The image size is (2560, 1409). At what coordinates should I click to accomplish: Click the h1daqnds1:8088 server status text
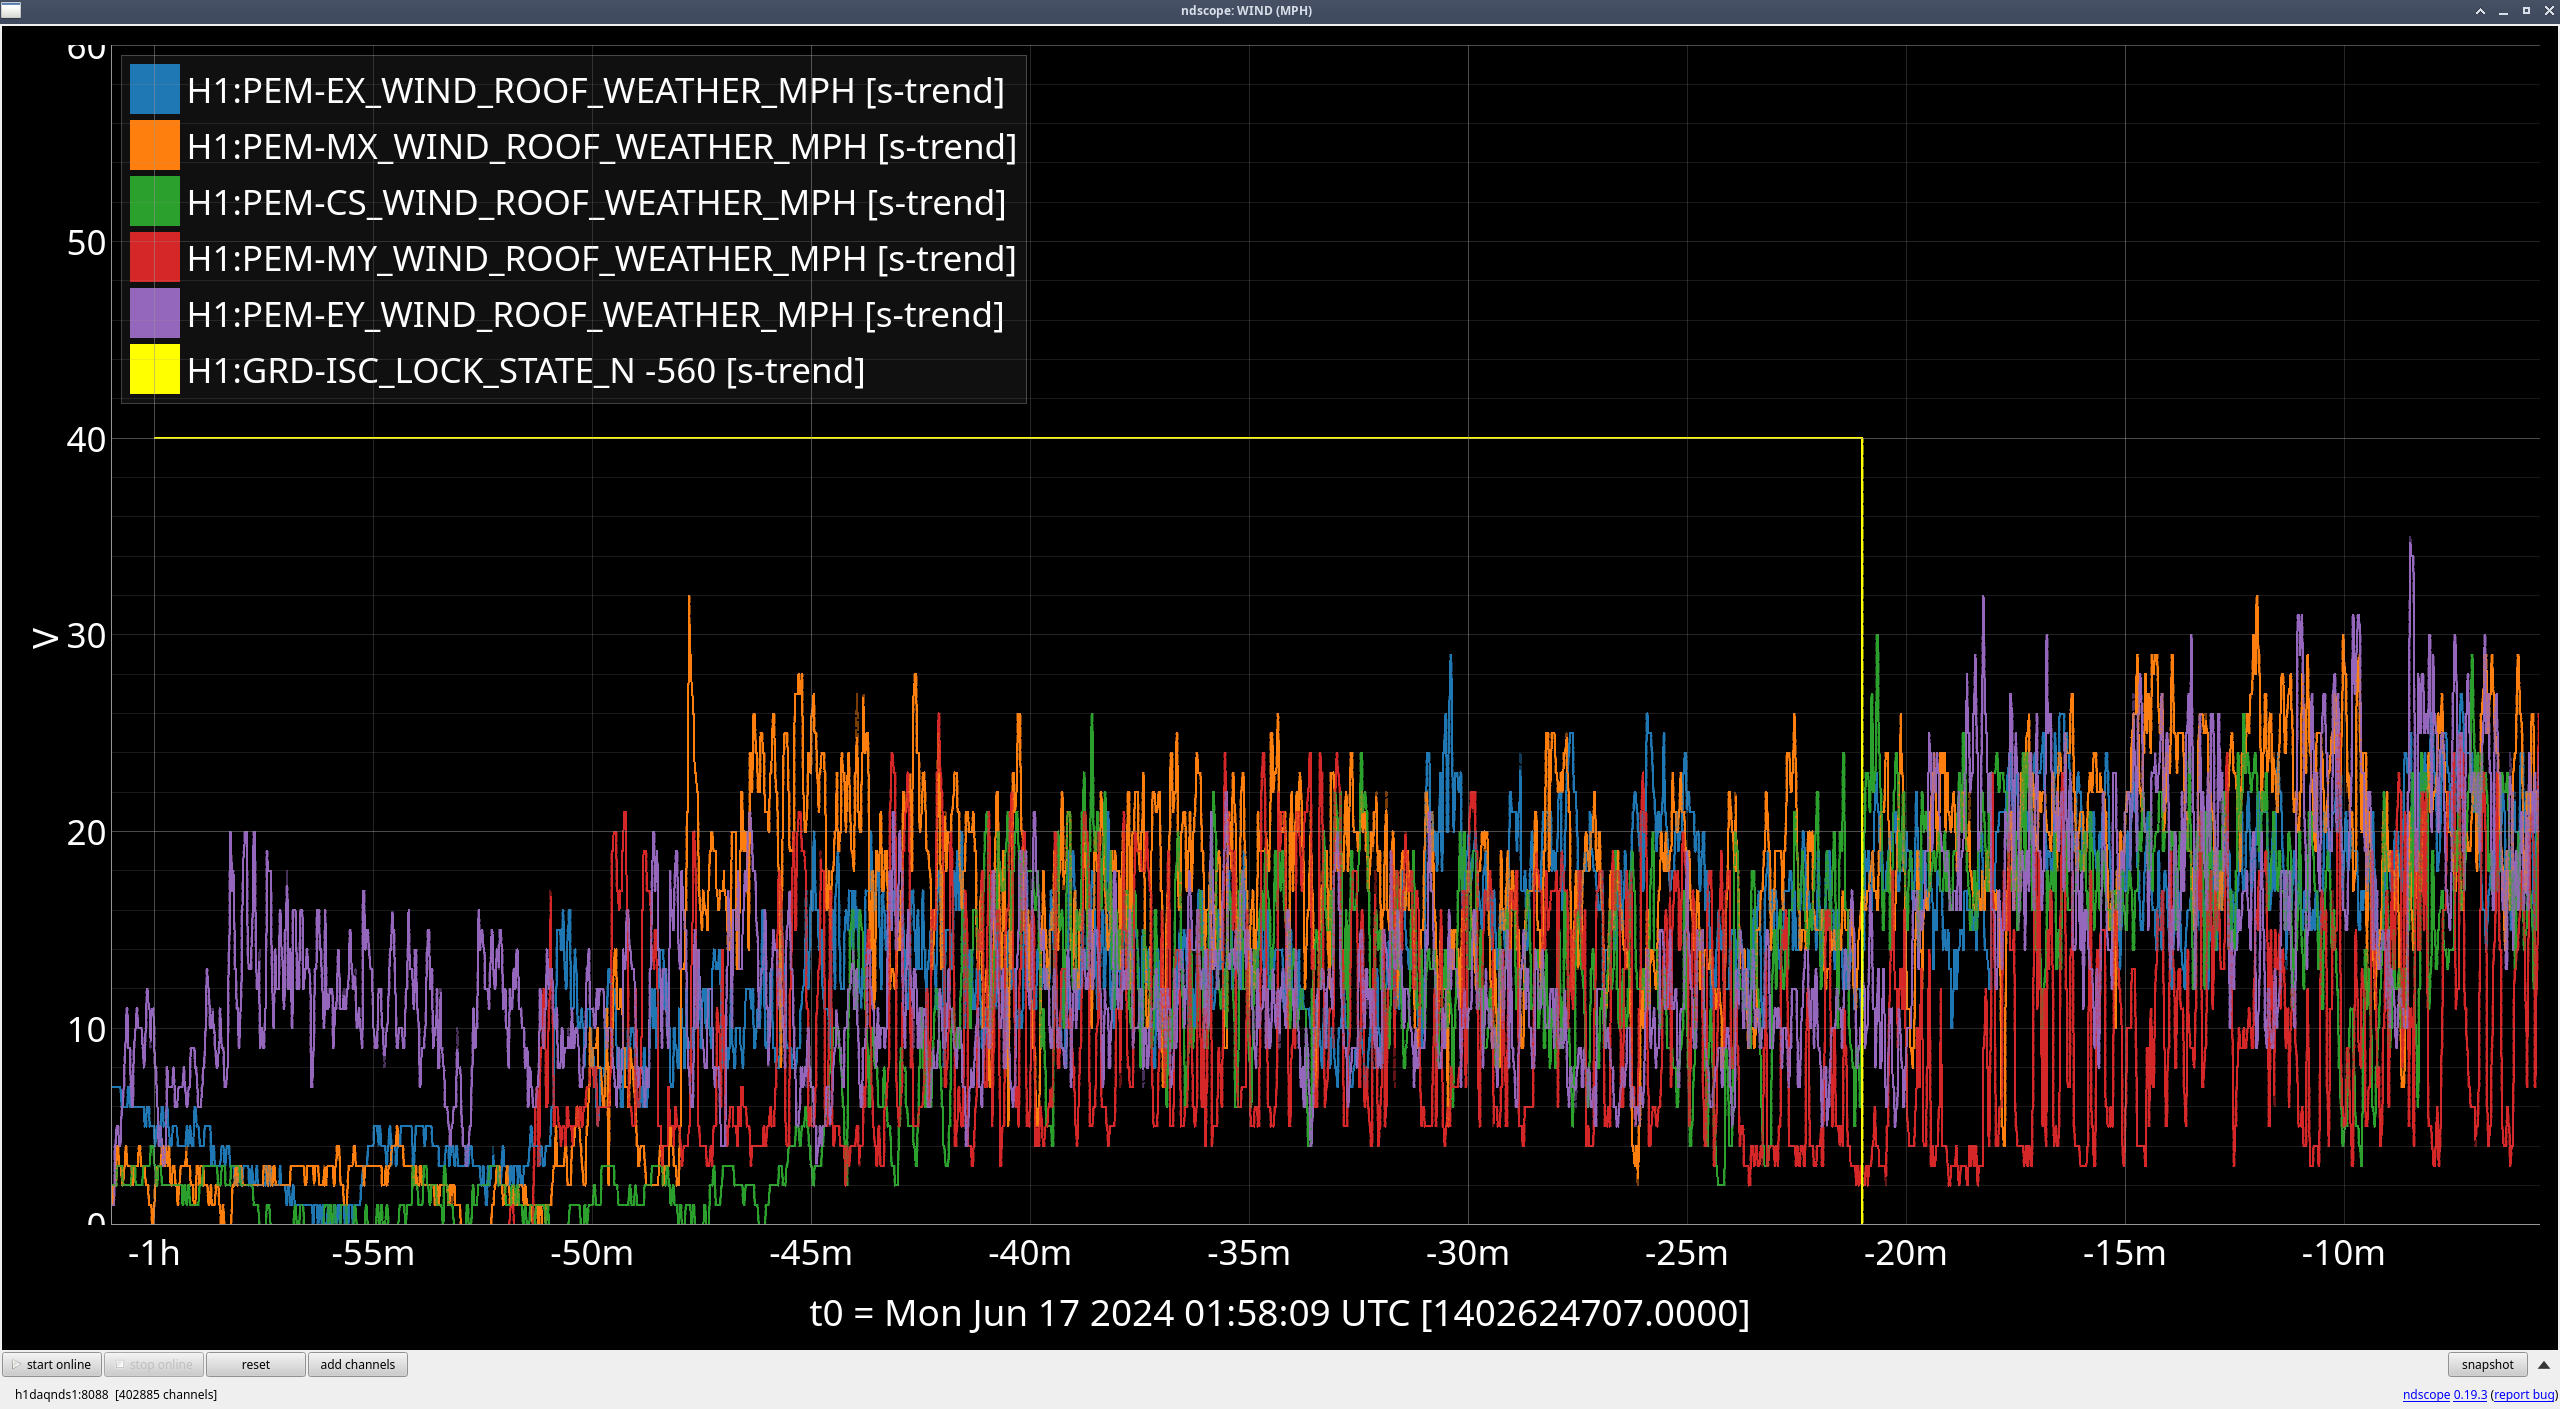[x=116, y=1394]
